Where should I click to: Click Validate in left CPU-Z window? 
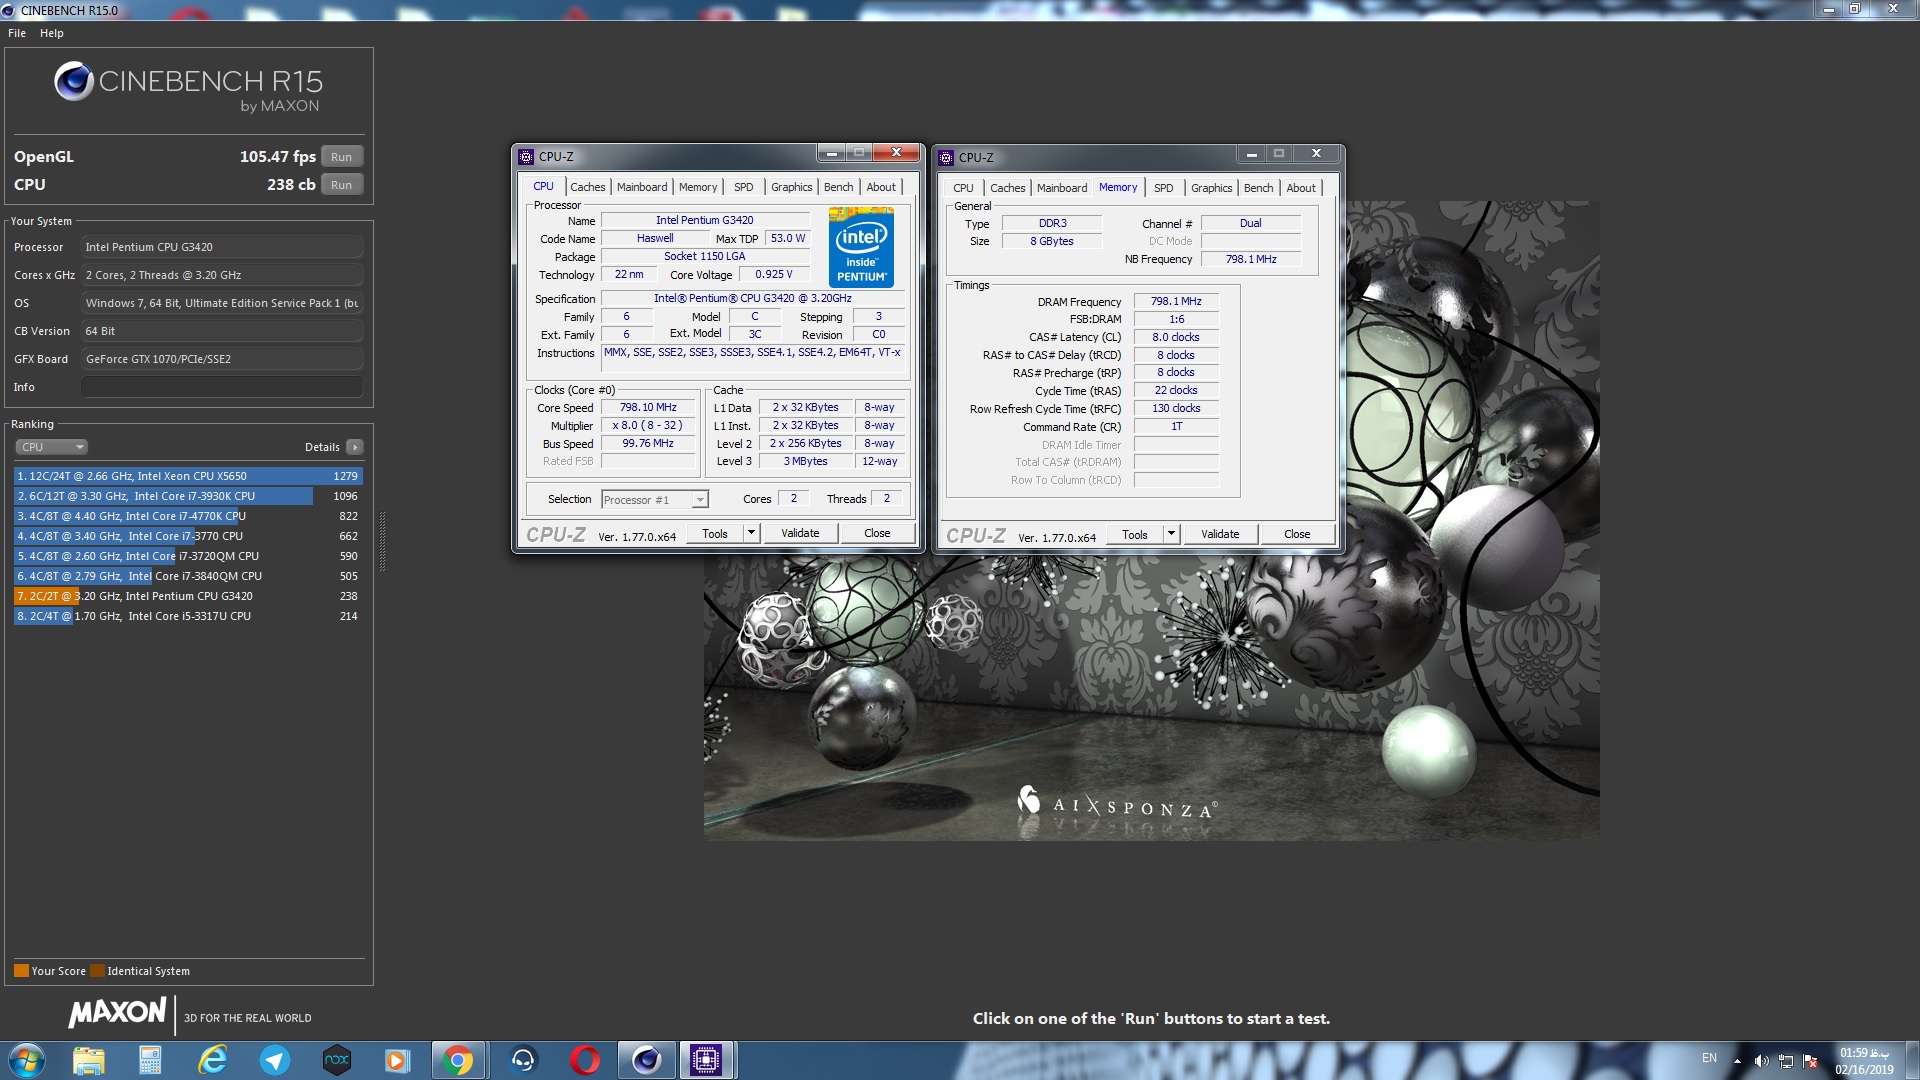[x=800, y=534]
